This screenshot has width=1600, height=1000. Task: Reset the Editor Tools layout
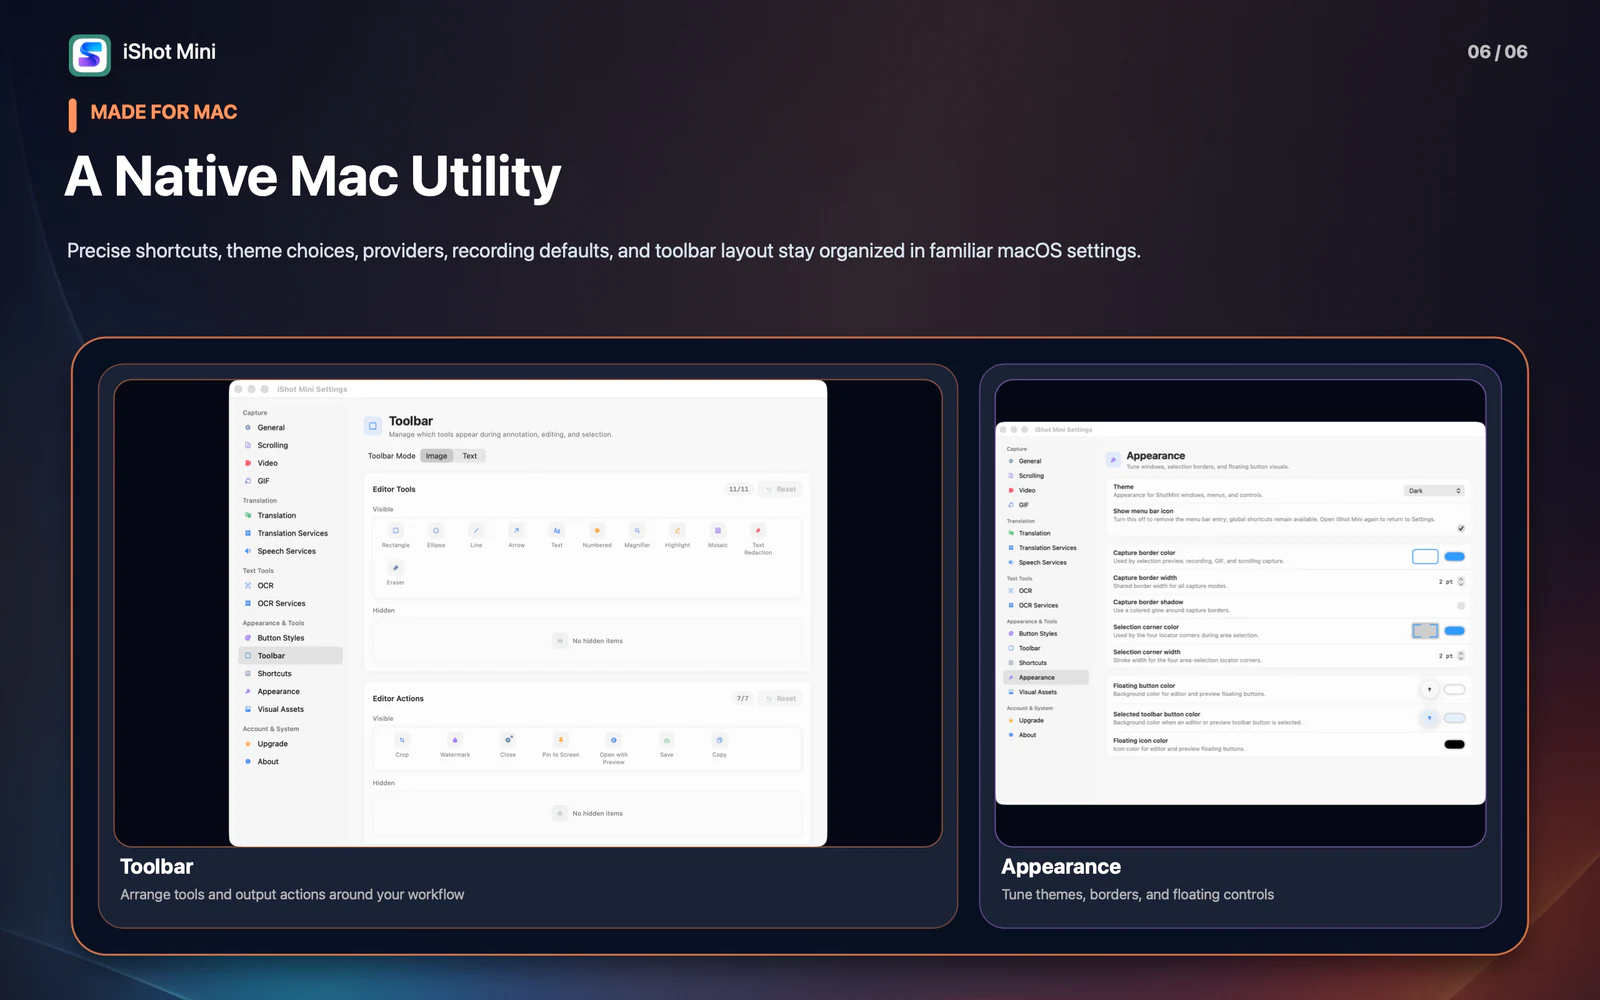780,489
